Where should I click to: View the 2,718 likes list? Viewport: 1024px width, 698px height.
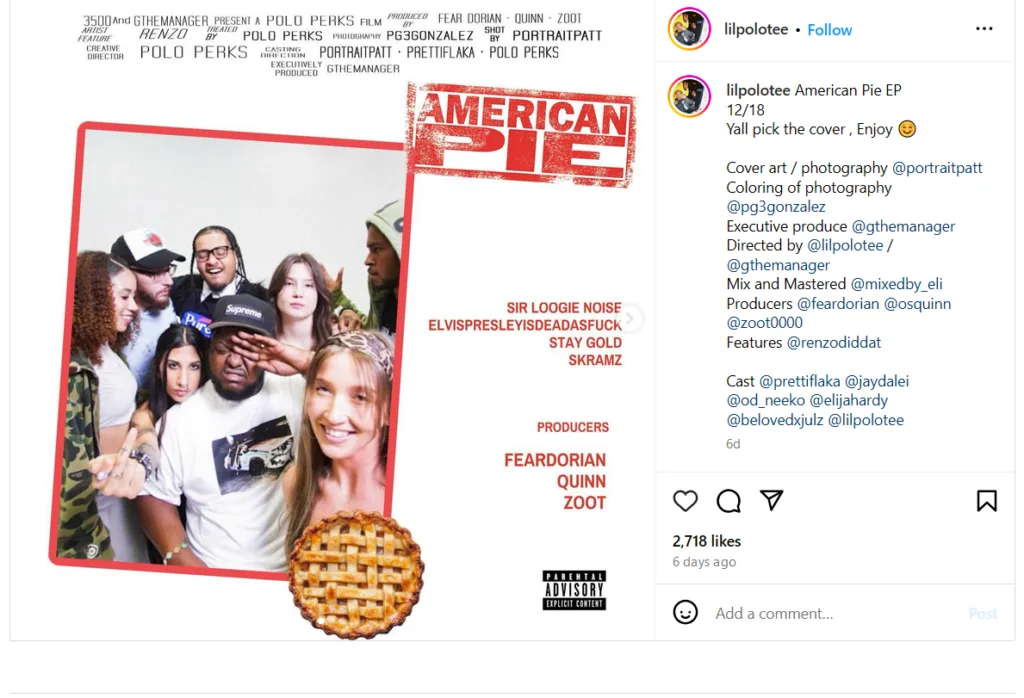point(707,541)
